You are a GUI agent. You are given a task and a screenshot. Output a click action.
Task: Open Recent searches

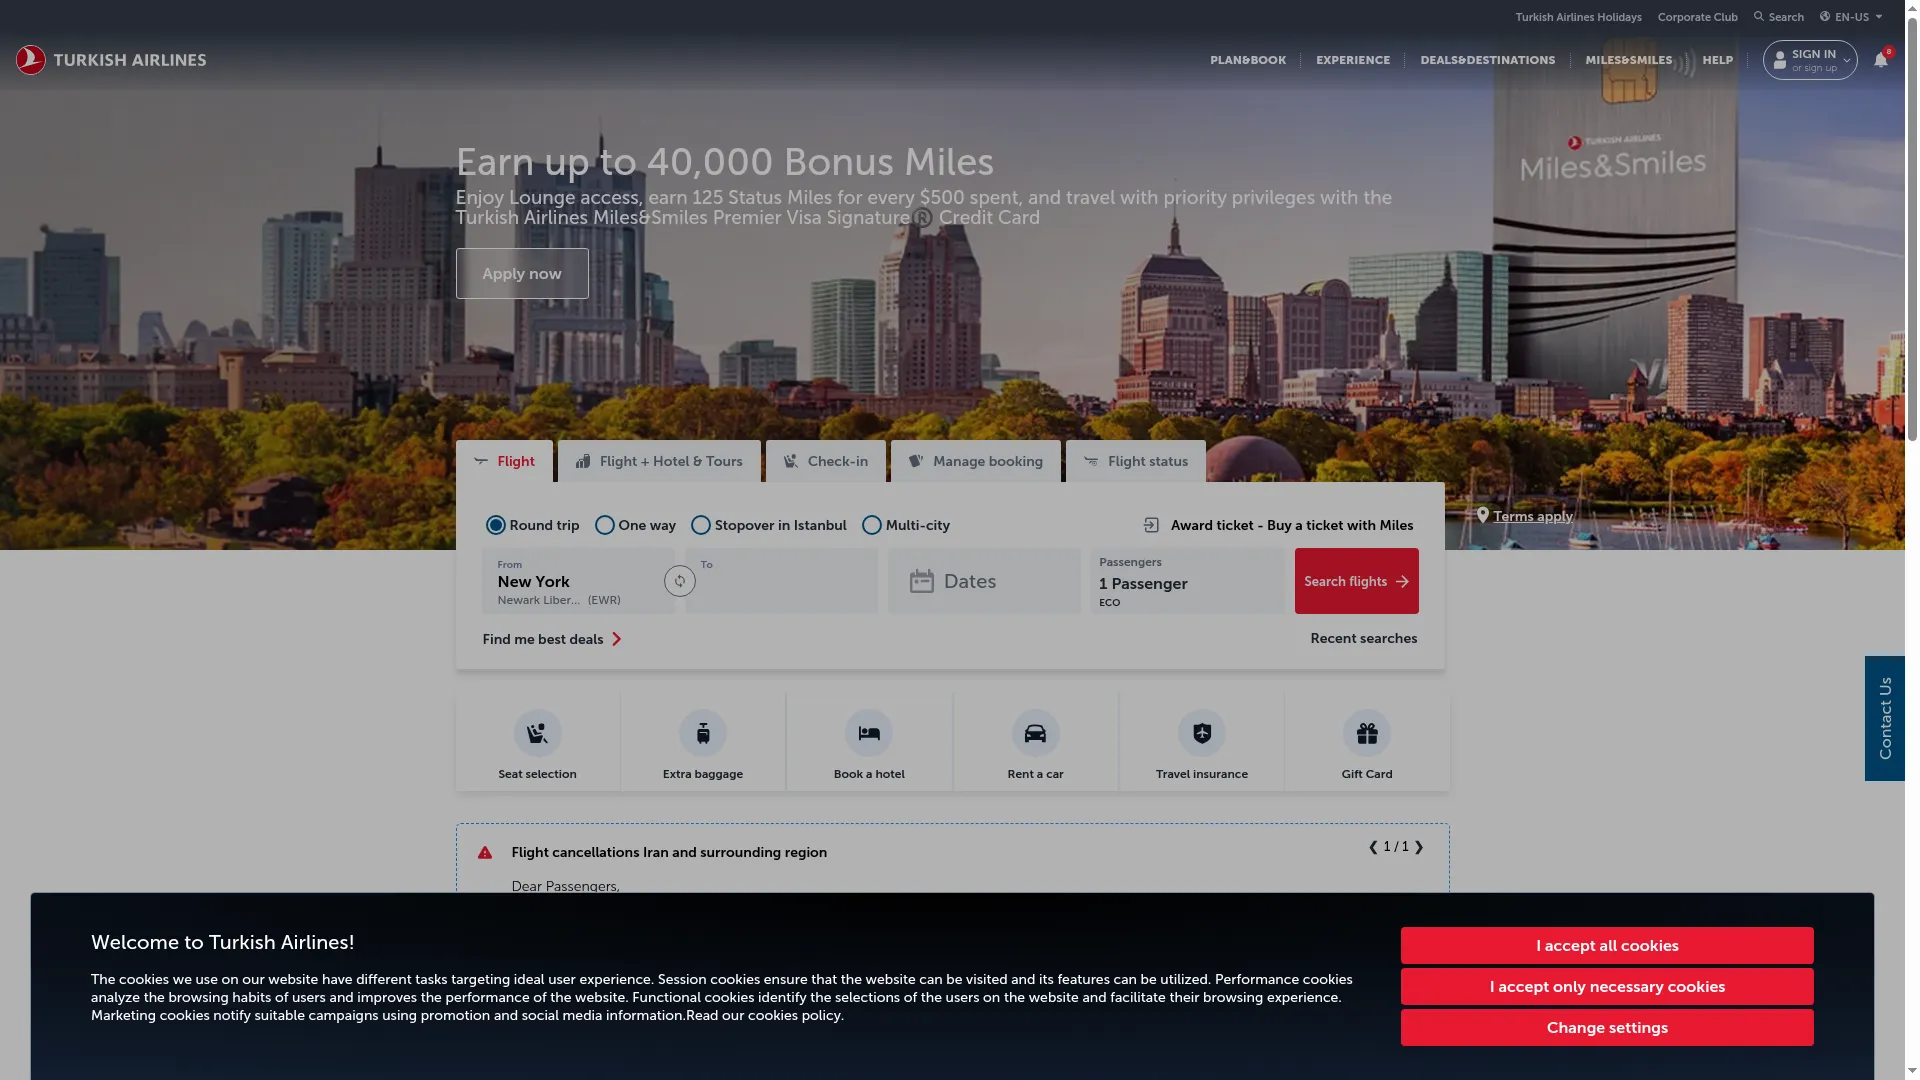(x=1364, y=638)
